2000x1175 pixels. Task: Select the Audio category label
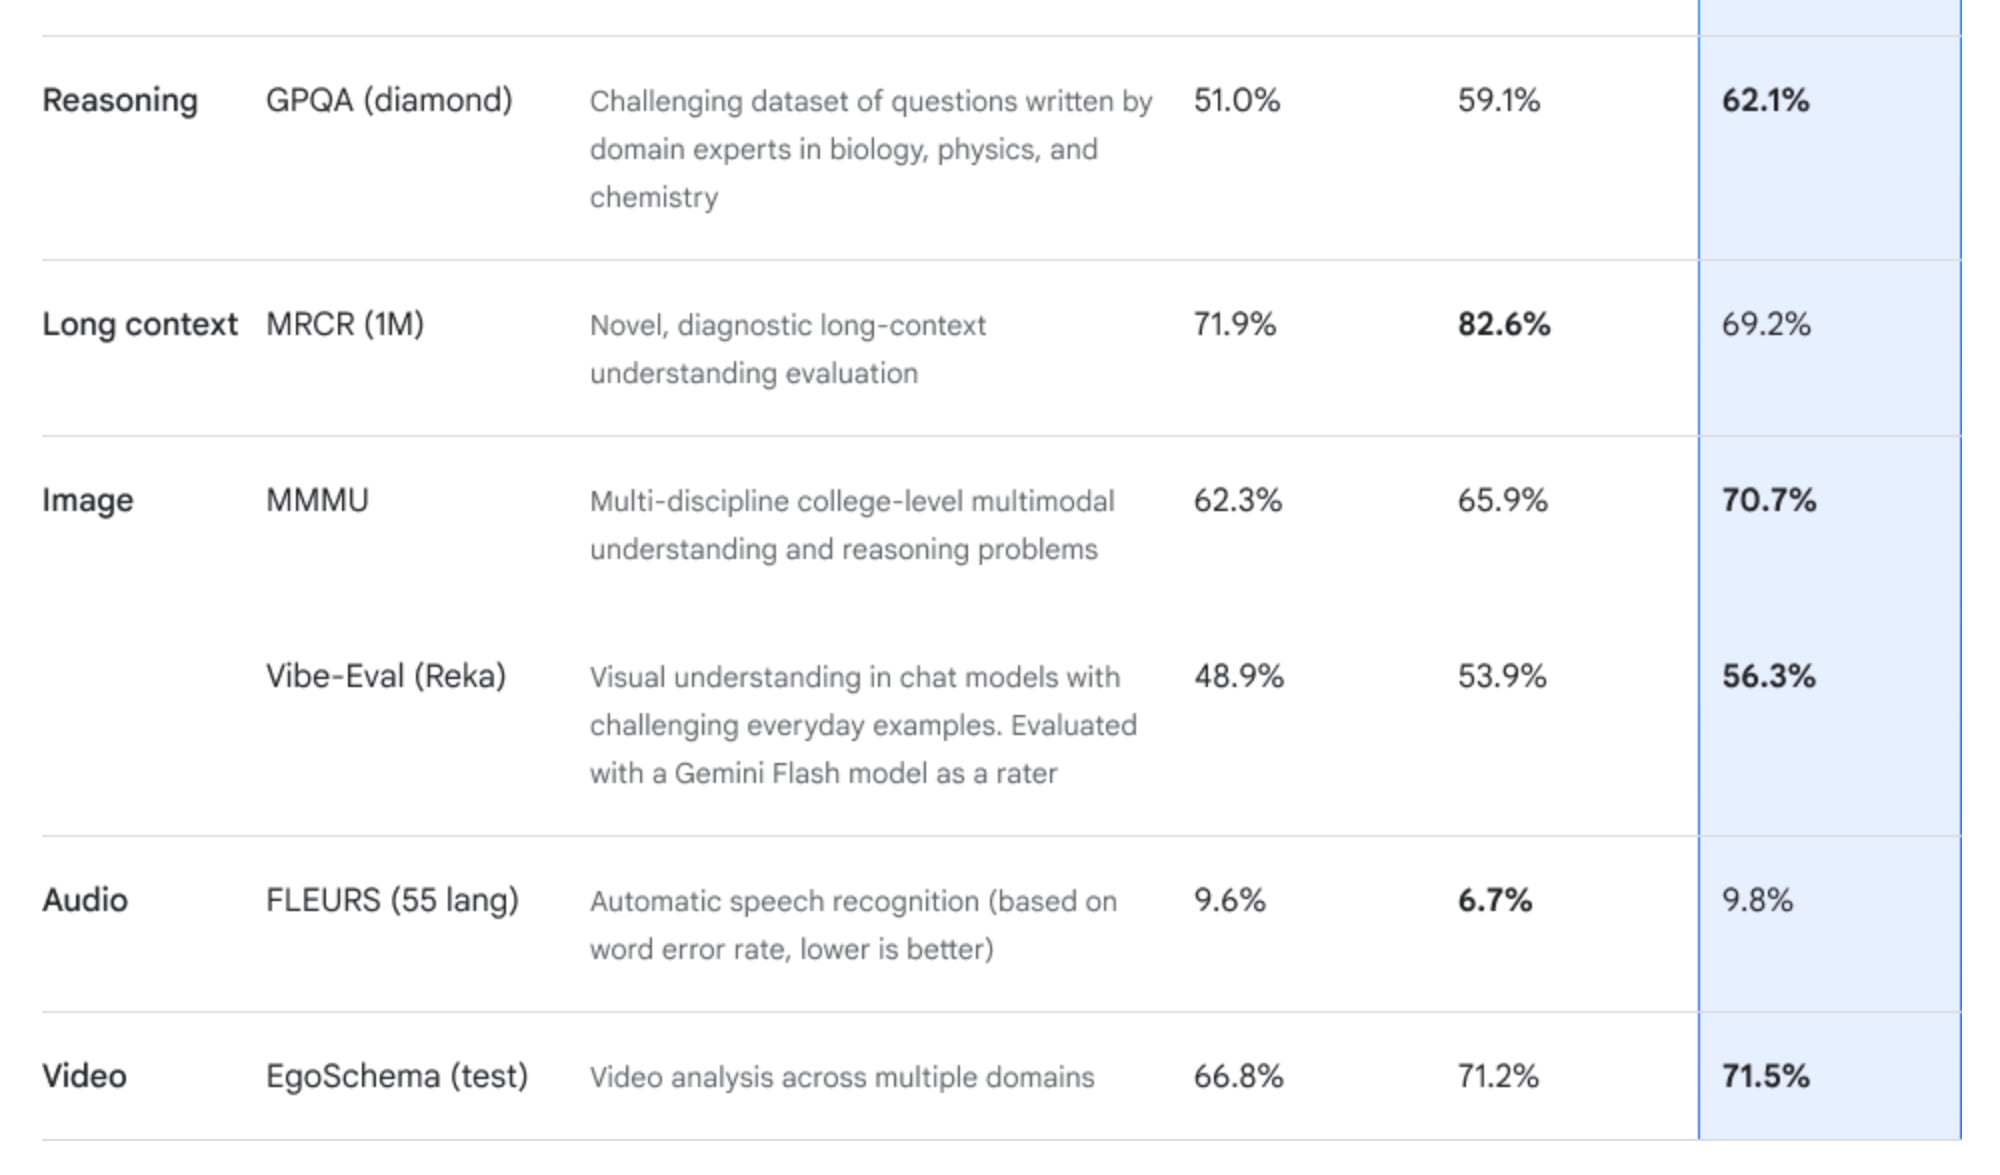tap(85, 900)
